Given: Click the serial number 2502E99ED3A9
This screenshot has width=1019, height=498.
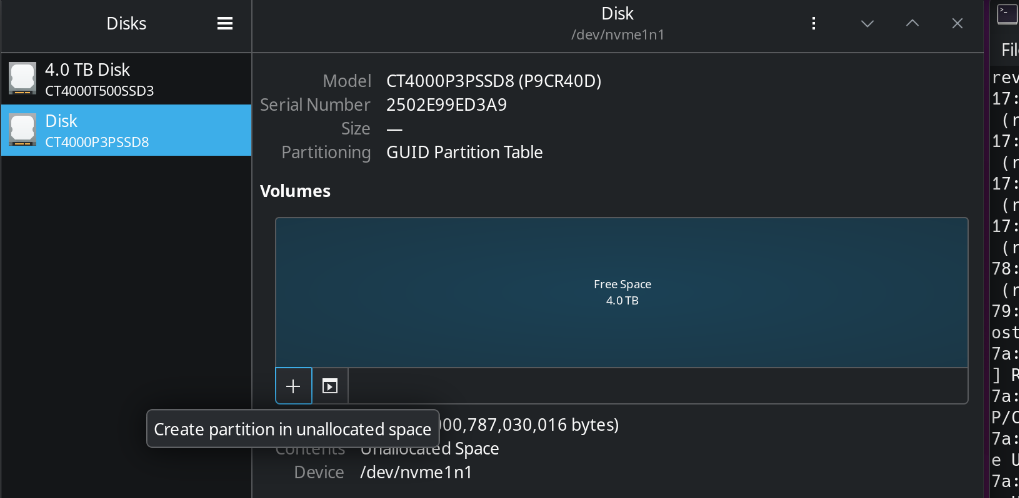Looking at the screenshot, I should click(446, 105).
